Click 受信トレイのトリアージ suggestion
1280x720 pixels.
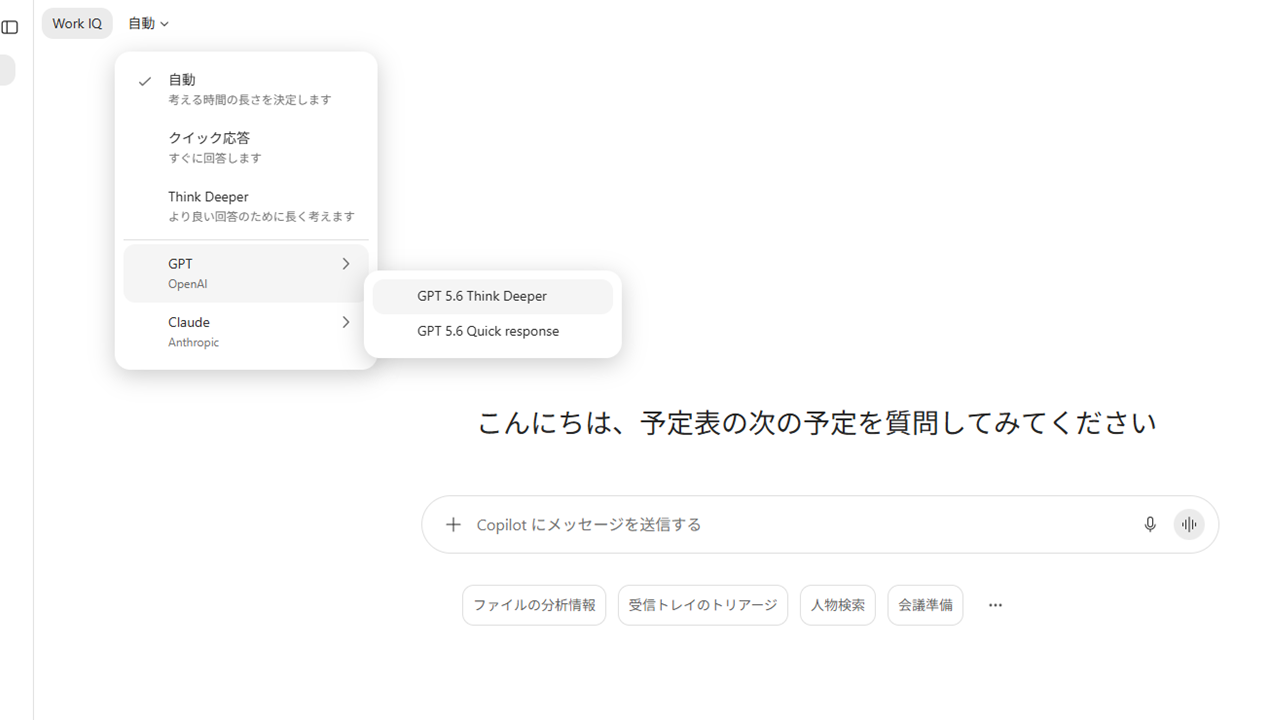(x=703, y=605)
